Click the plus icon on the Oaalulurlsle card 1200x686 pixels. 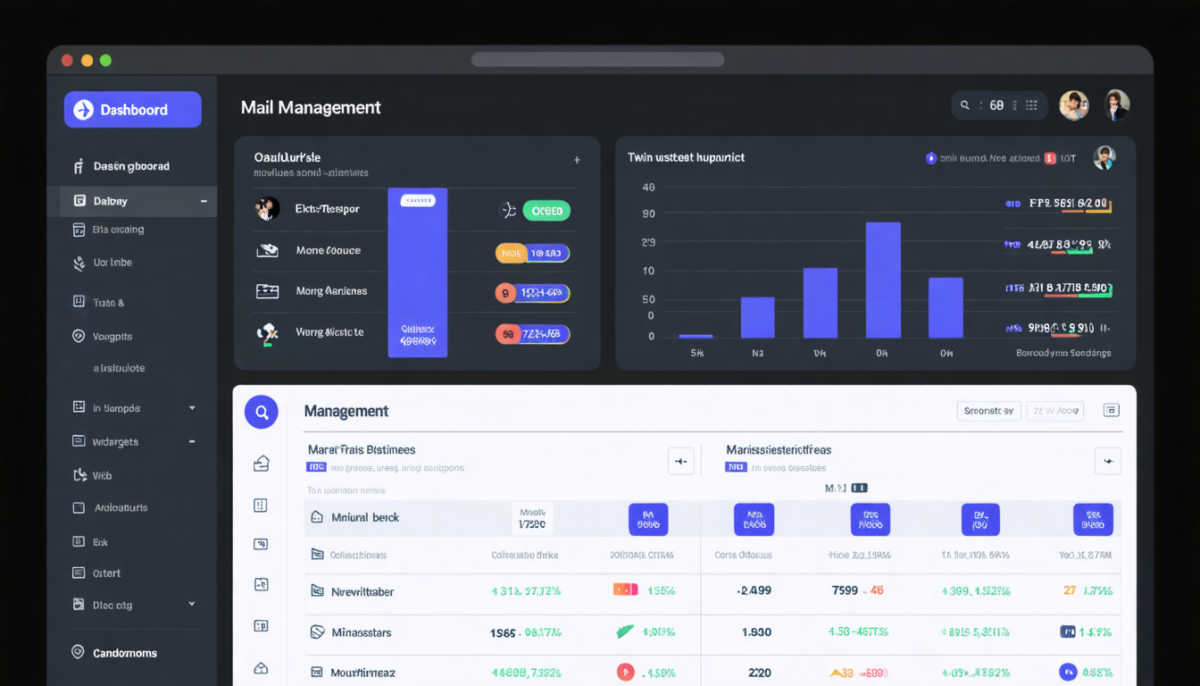577,159
